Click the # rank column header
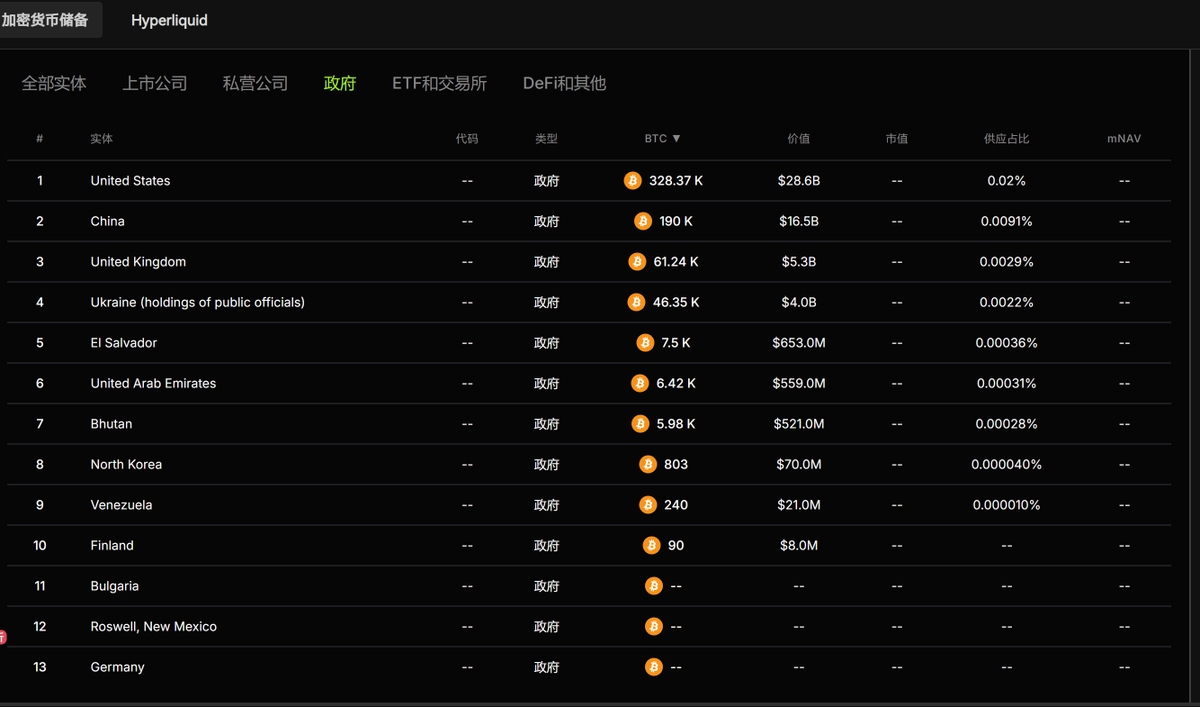 [40, 139]
